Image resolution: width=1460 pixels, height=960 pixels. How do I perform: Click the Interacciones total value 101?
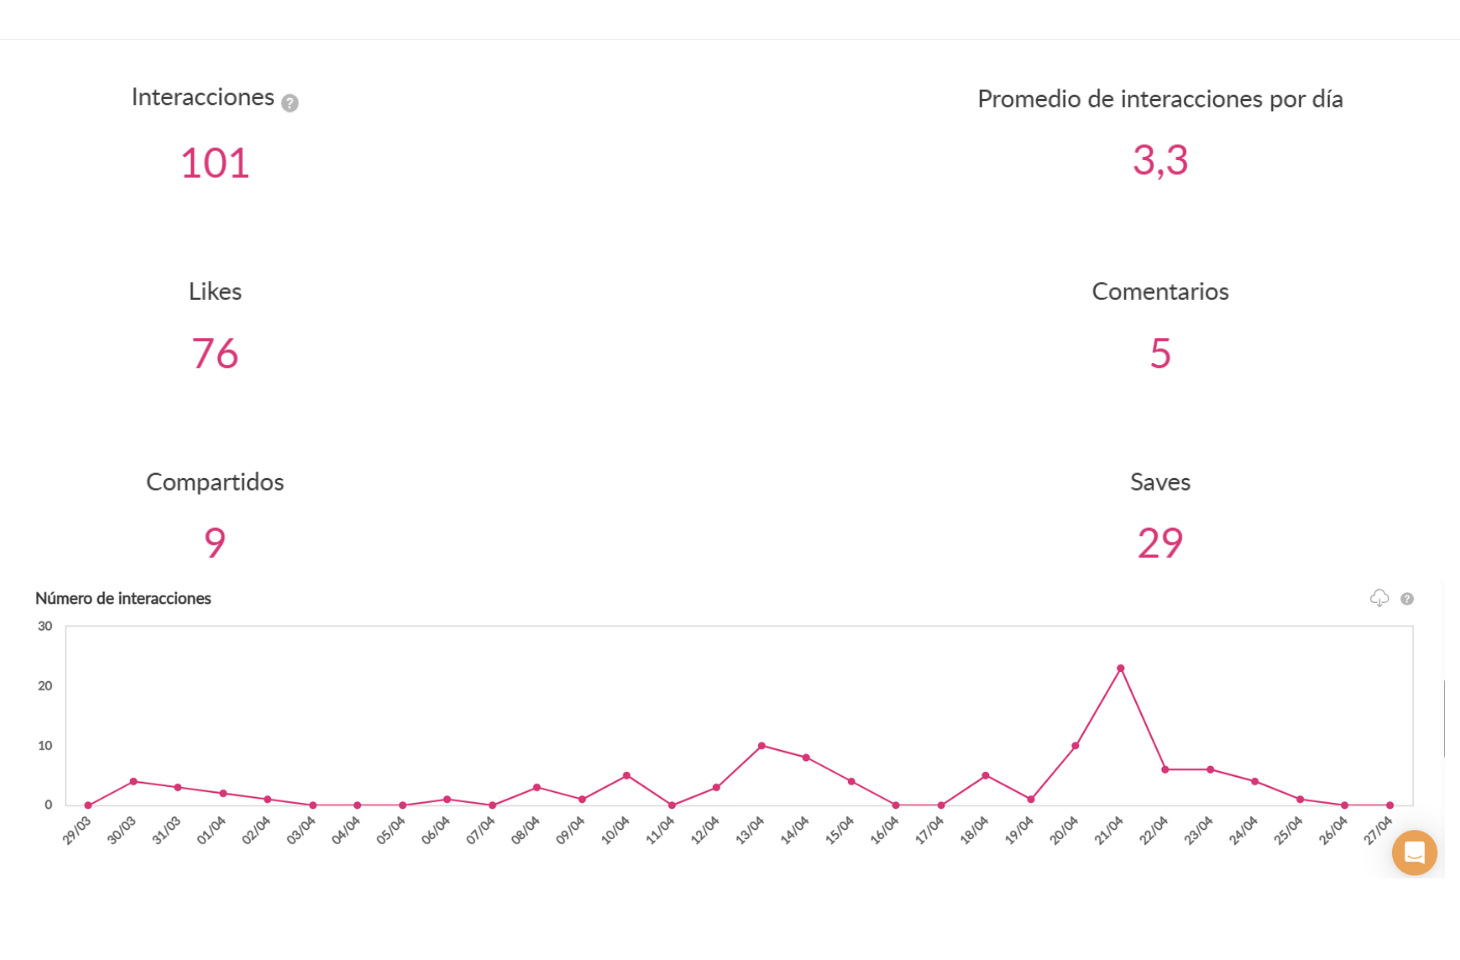tap(215, 163)
